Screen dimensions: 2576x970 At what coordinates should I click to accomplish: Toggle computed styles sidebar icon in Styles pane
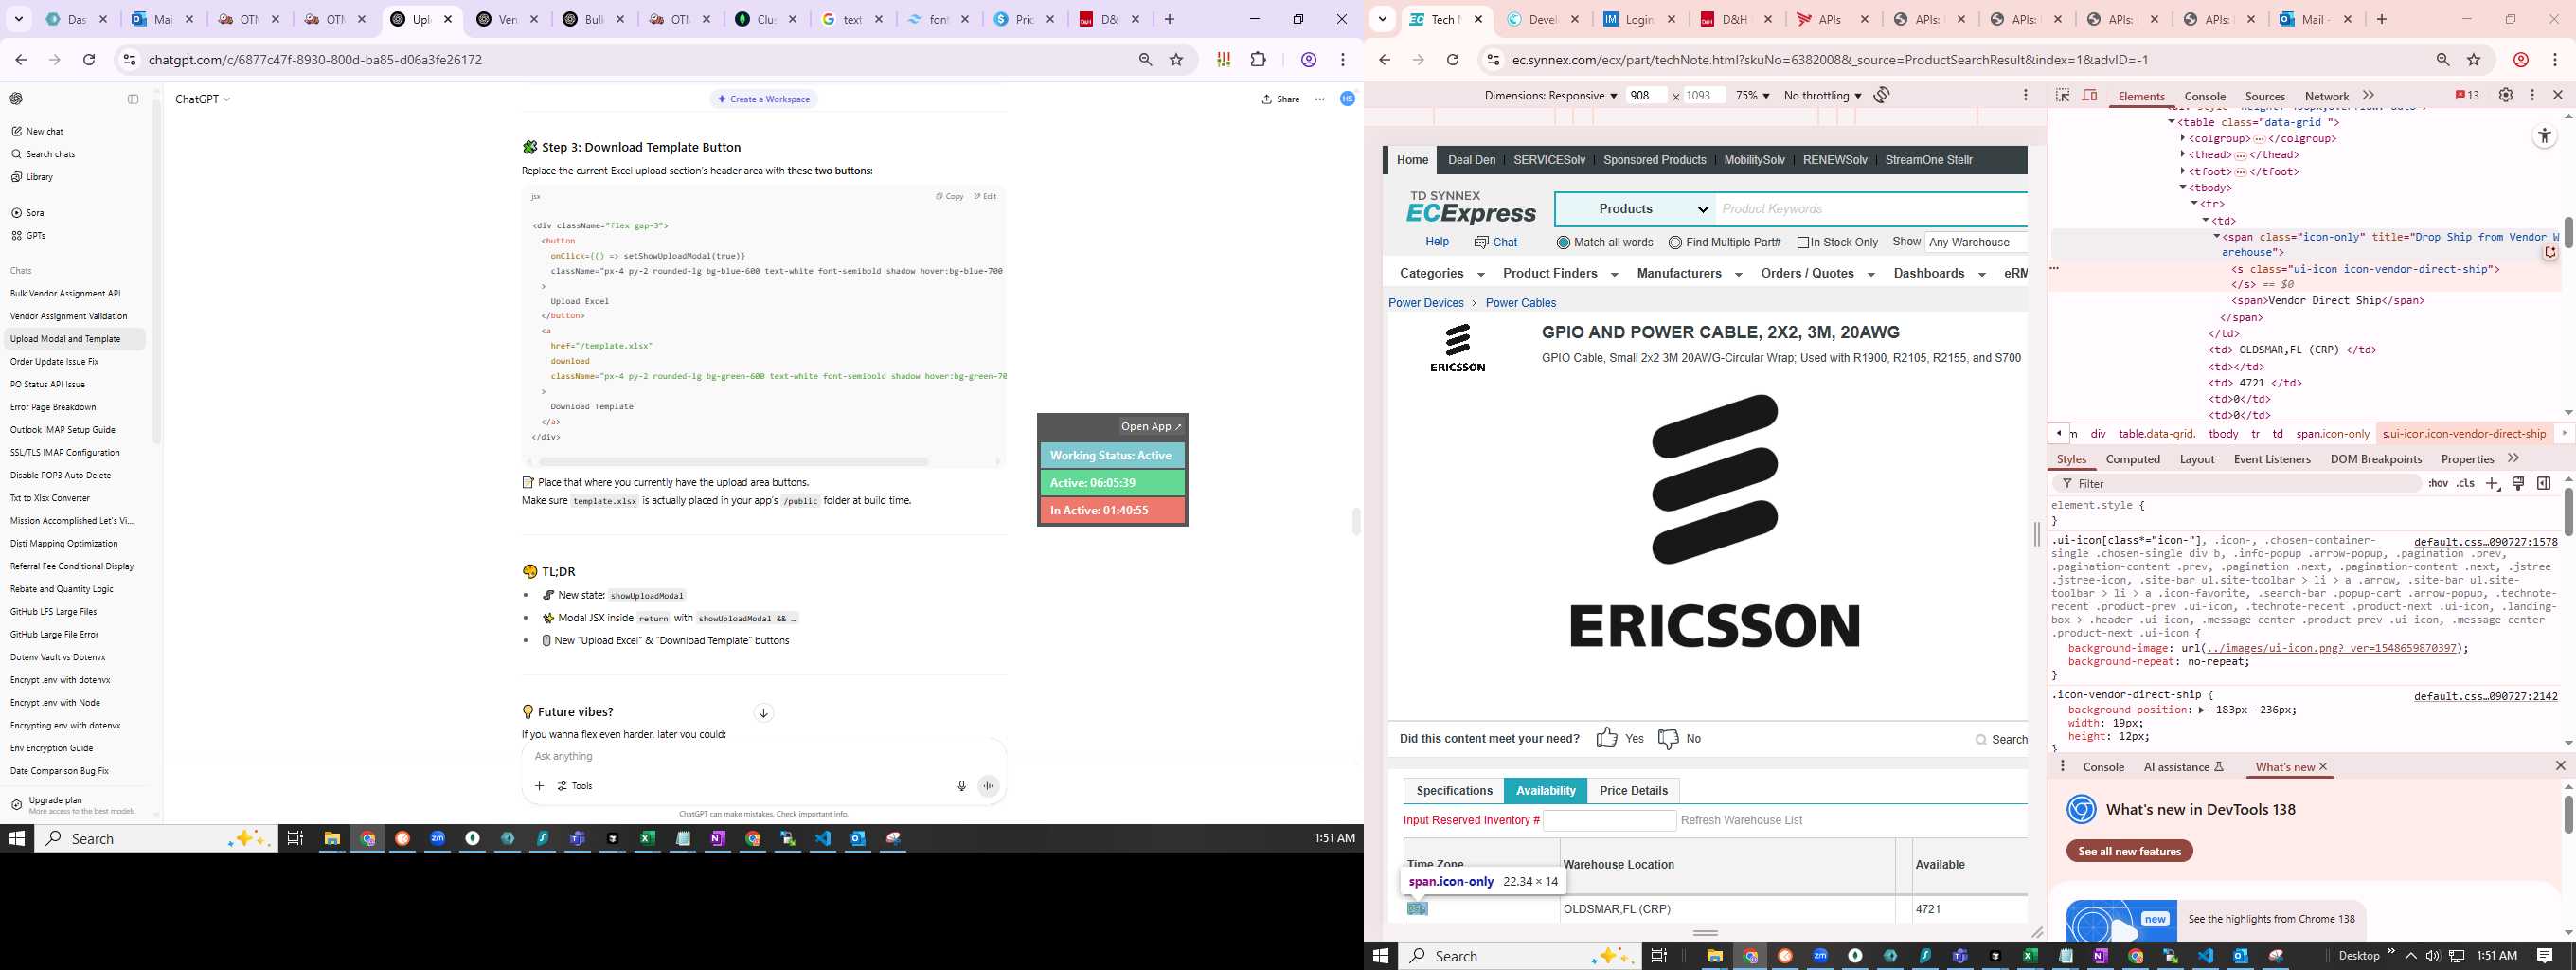click(2543, 484)
